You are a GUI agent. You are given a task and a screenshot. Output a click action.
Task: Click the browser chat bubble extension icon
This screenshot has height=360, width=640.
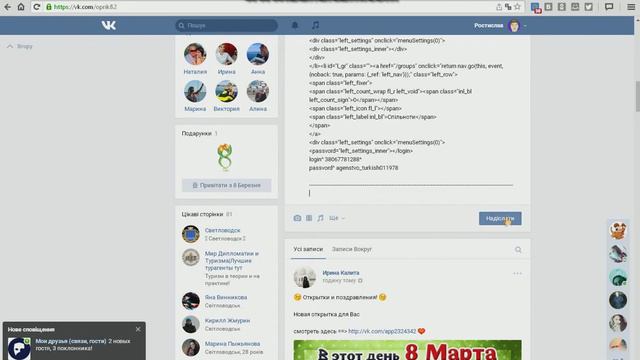click(609, 7)
